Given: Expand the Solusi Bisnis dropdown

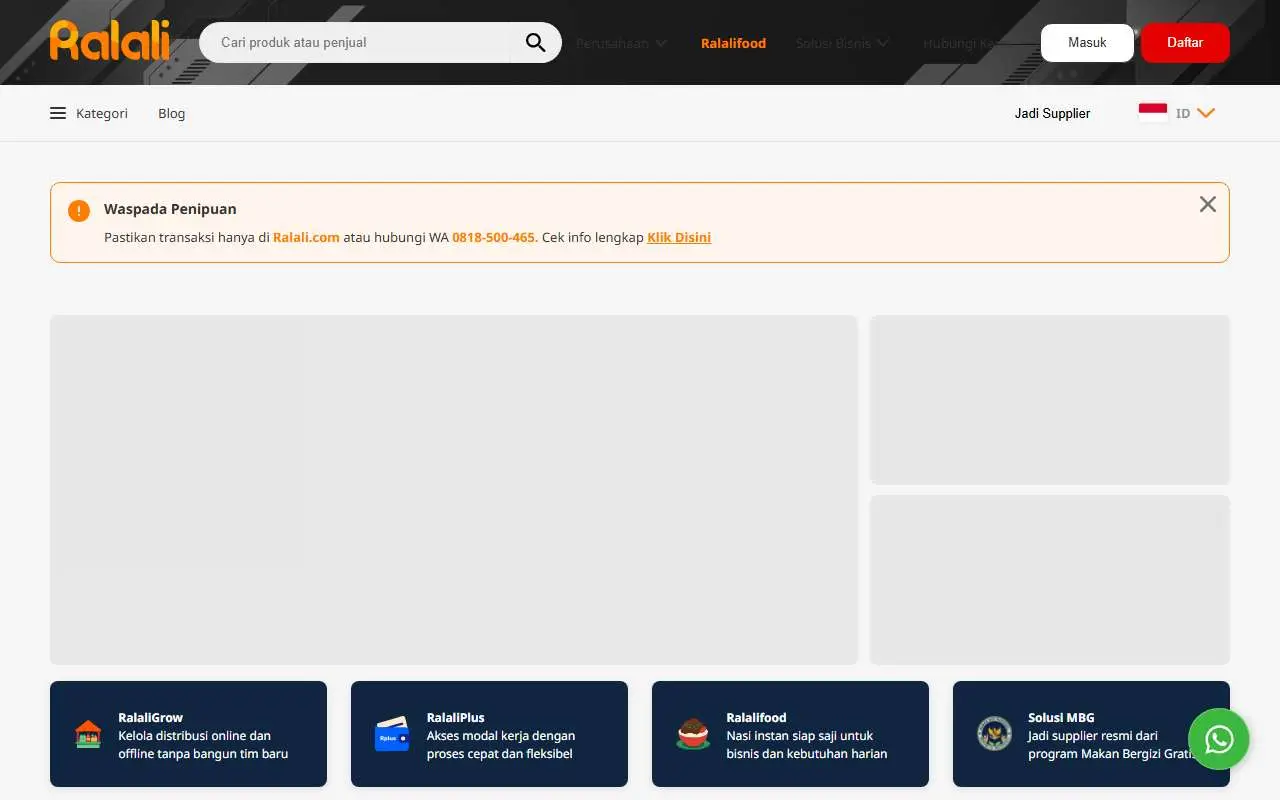Looking at the screenshot, I should [x=842, y=43].
